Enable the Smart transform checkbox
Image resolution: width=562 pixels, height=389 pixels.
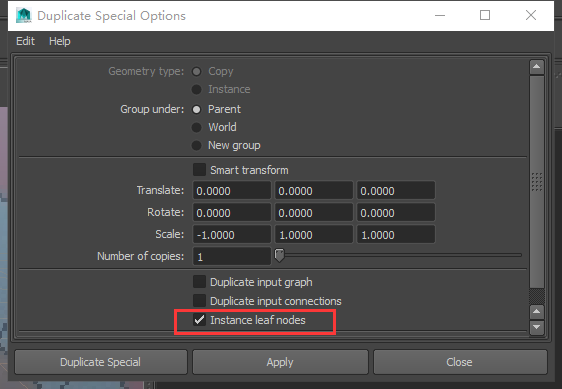point(199,170)
